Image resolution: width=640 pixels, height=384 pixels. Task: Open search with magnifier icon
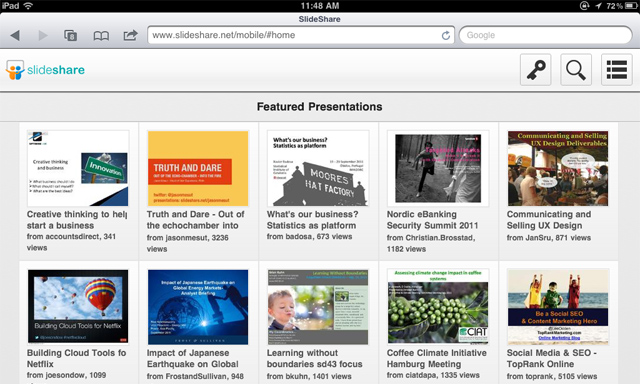576,70
